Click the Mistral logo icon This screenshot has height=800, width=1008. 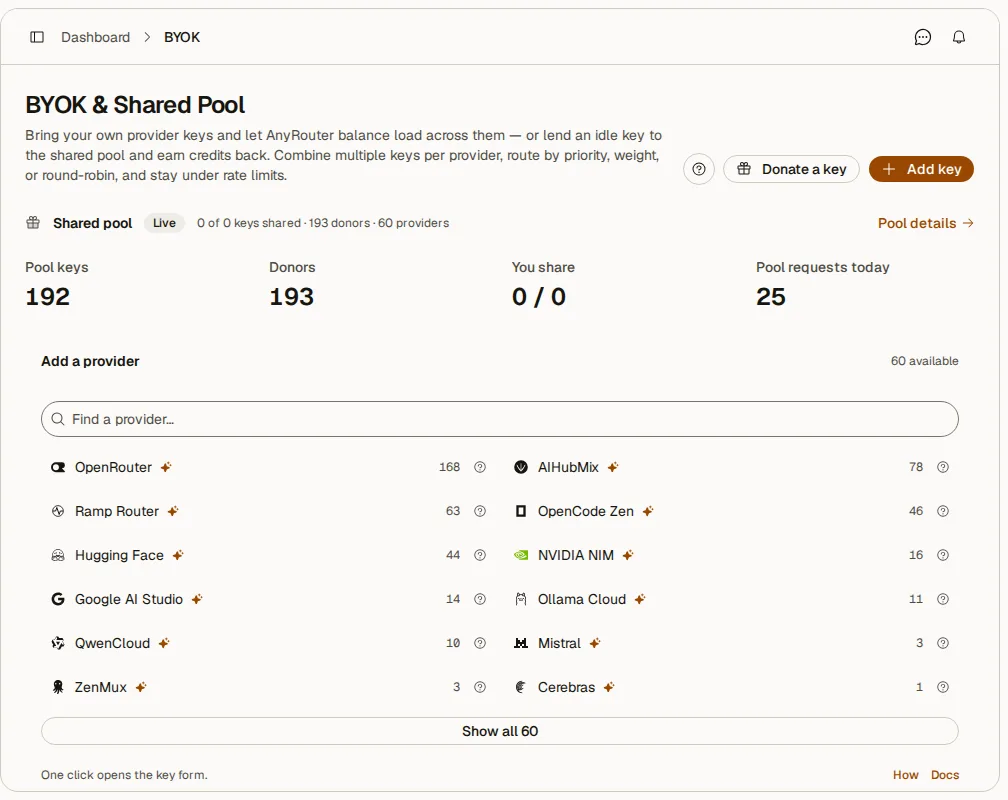point(521,643)
